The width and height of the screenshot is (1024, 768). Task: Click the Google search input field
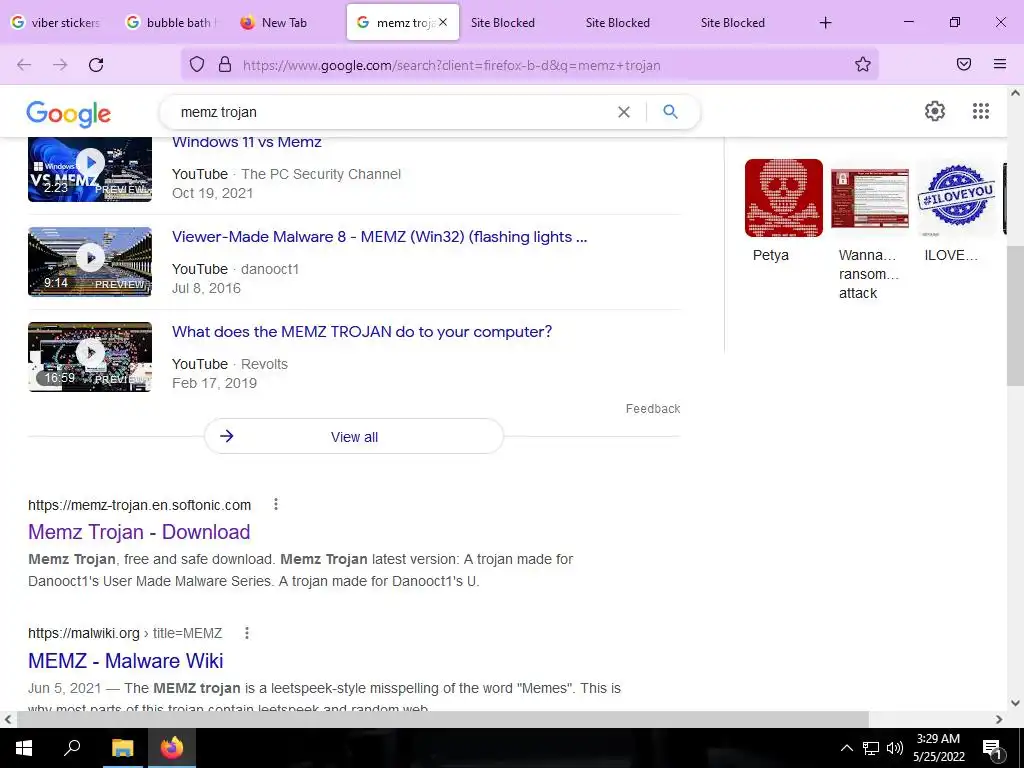[392, 112]
